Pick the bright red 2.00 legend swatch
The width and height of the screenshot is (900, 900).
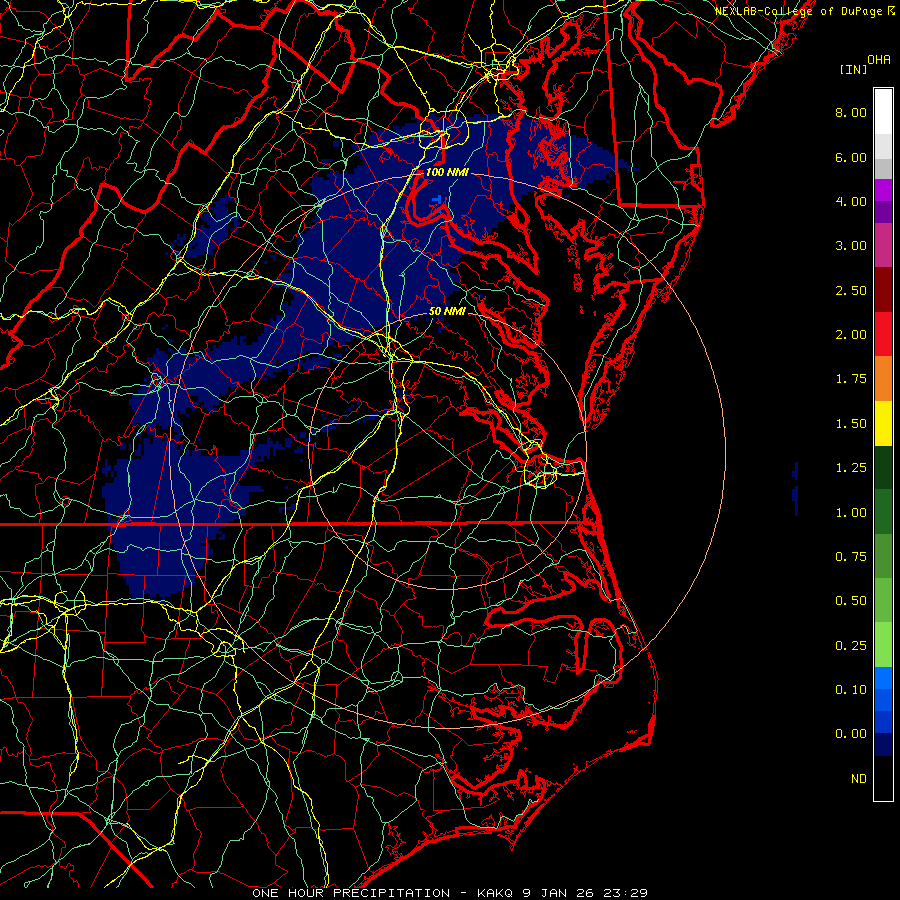coord(883,334)
